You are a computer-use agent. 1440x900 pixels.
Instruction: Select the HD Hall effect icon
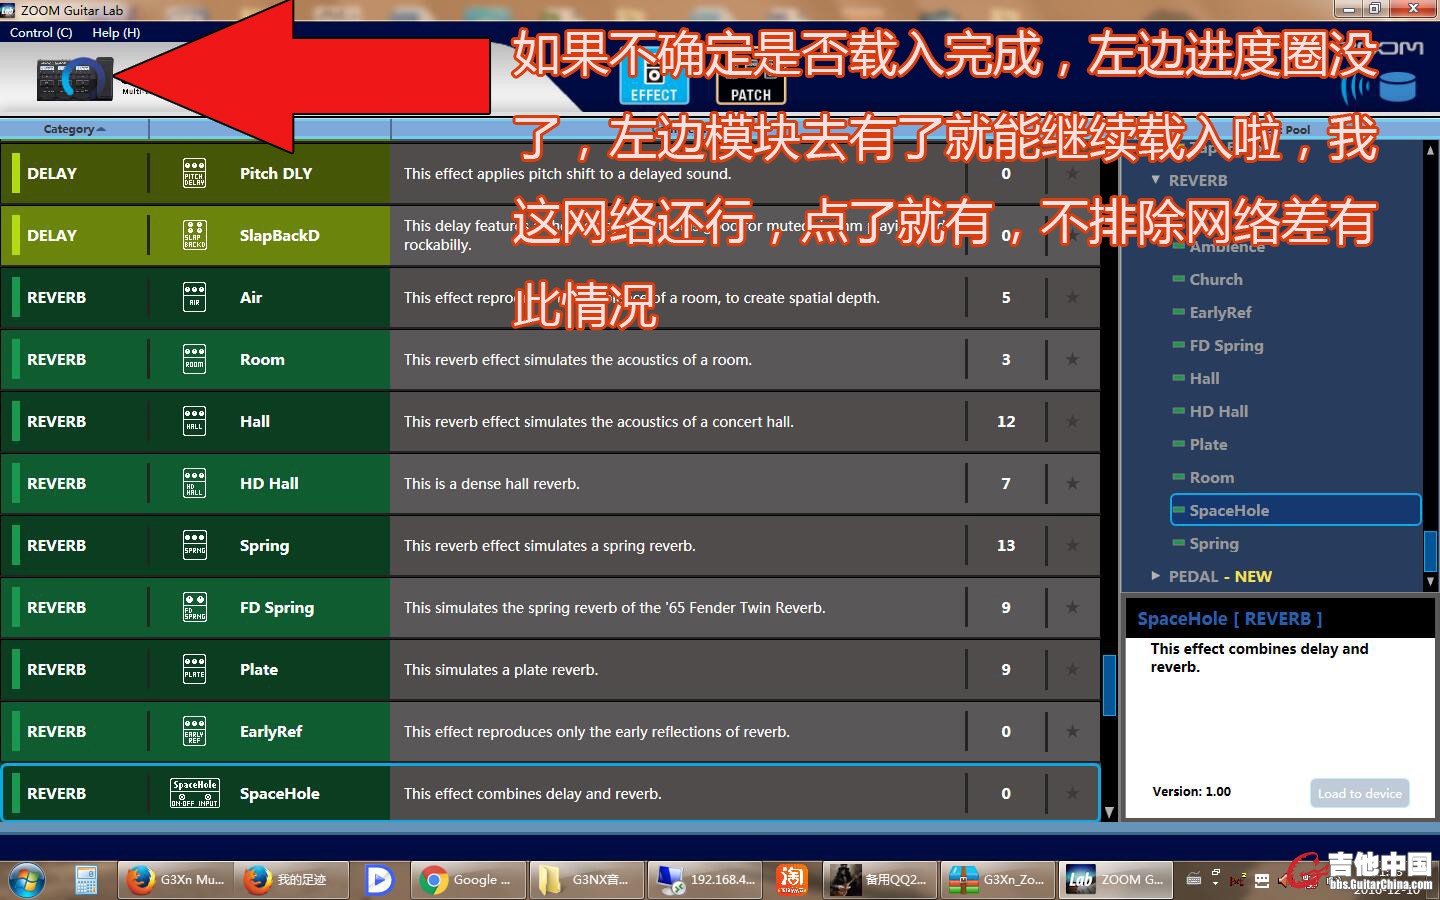(195, 483)
